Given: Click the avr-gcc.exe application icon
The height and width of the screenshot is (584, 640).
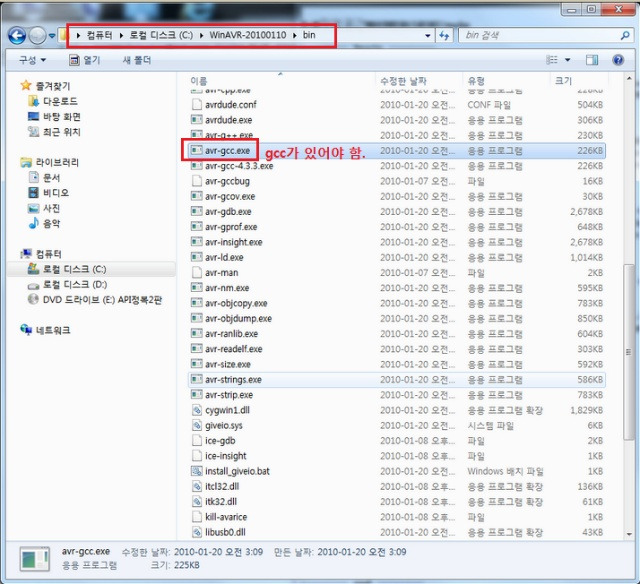Looking at the screenshot, I should [197, 150].
